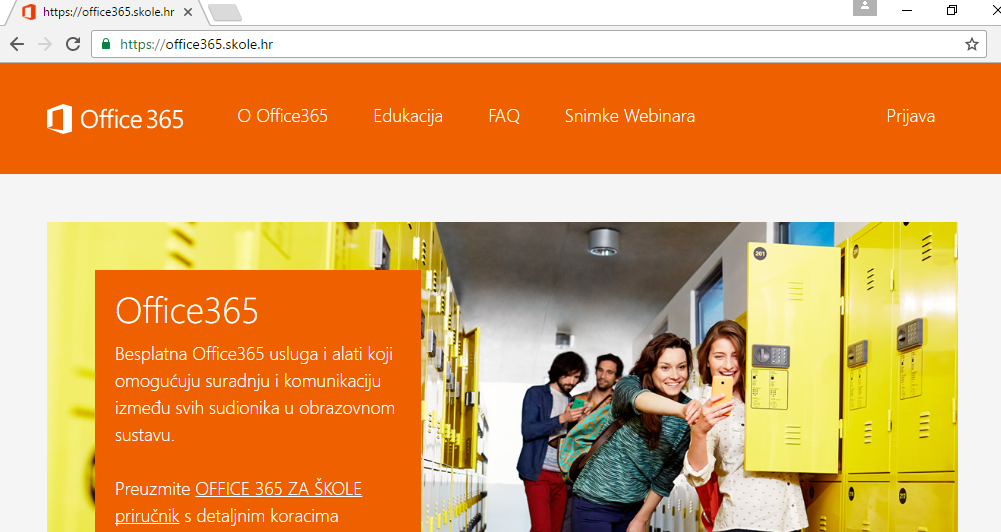
Task: Open the Chrome user profile icon
Action: pyautogui.click(x=865, y=7)
